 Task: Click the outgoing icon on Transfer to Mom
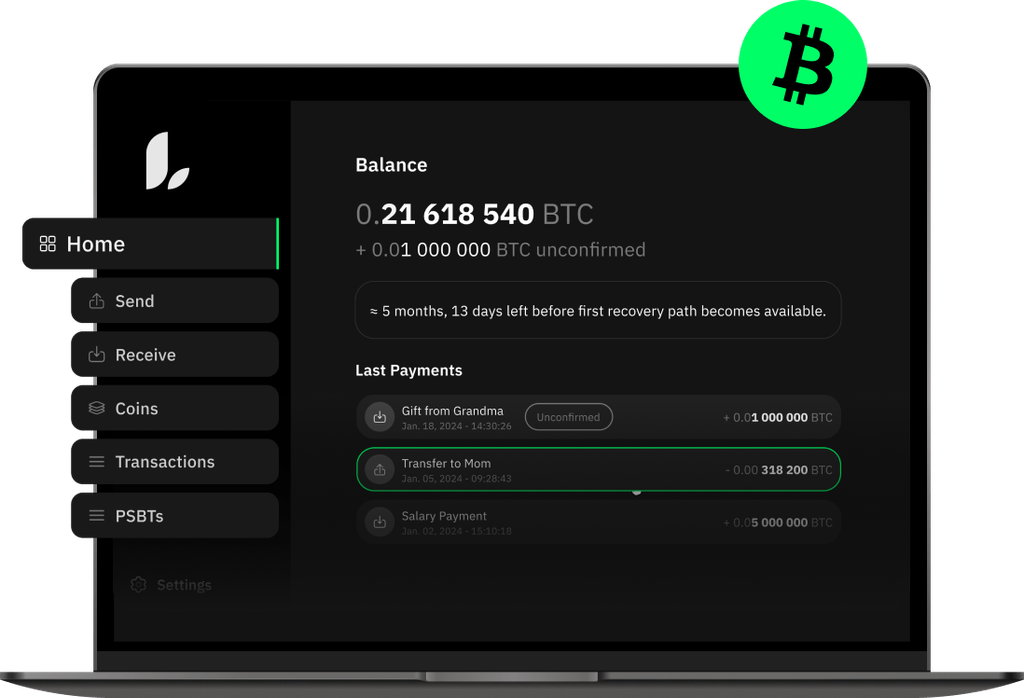click(x=379, y=469)
